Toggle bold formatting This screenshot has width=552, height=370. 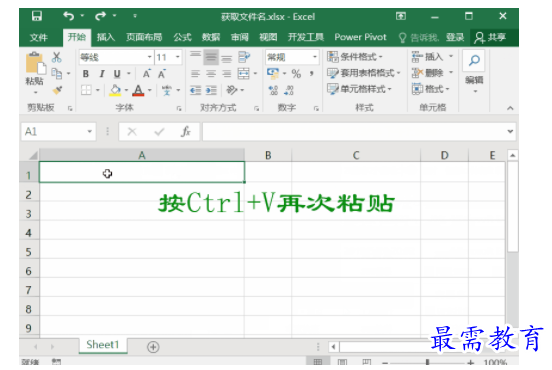[86, 74]
